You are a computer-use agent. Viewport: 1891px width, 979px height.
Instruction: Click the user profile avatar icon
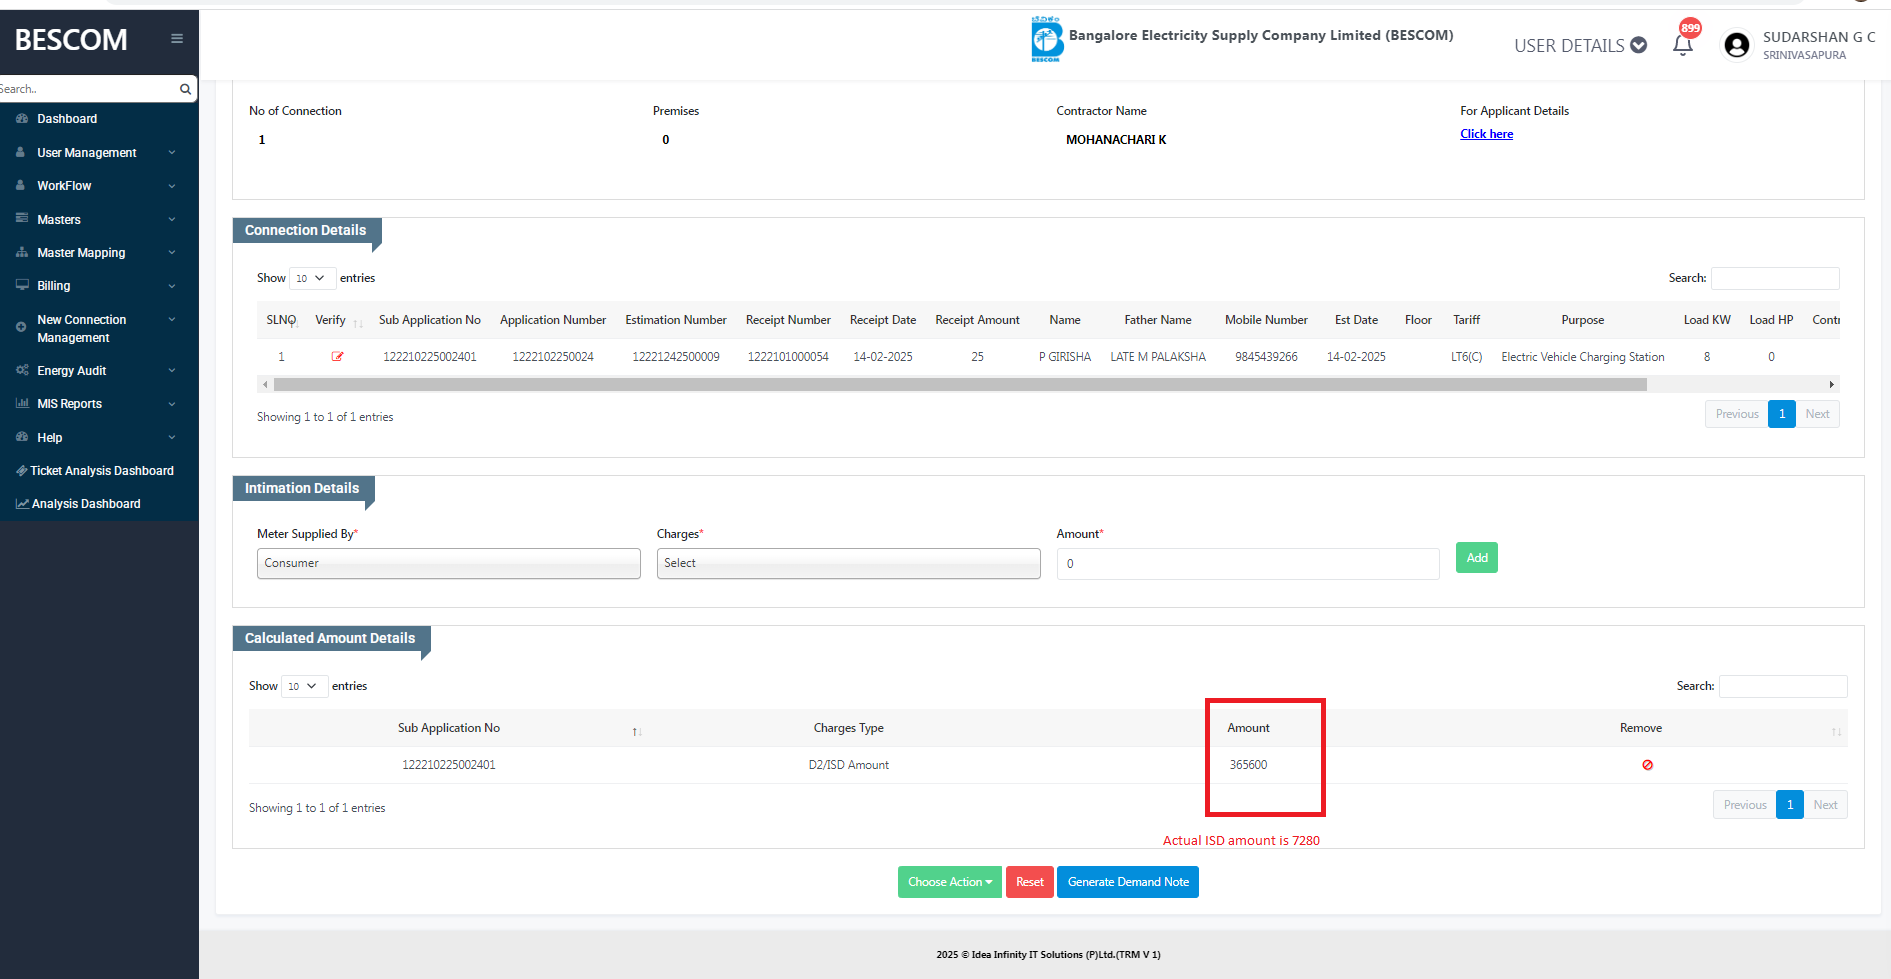[x=1737, y=45]
